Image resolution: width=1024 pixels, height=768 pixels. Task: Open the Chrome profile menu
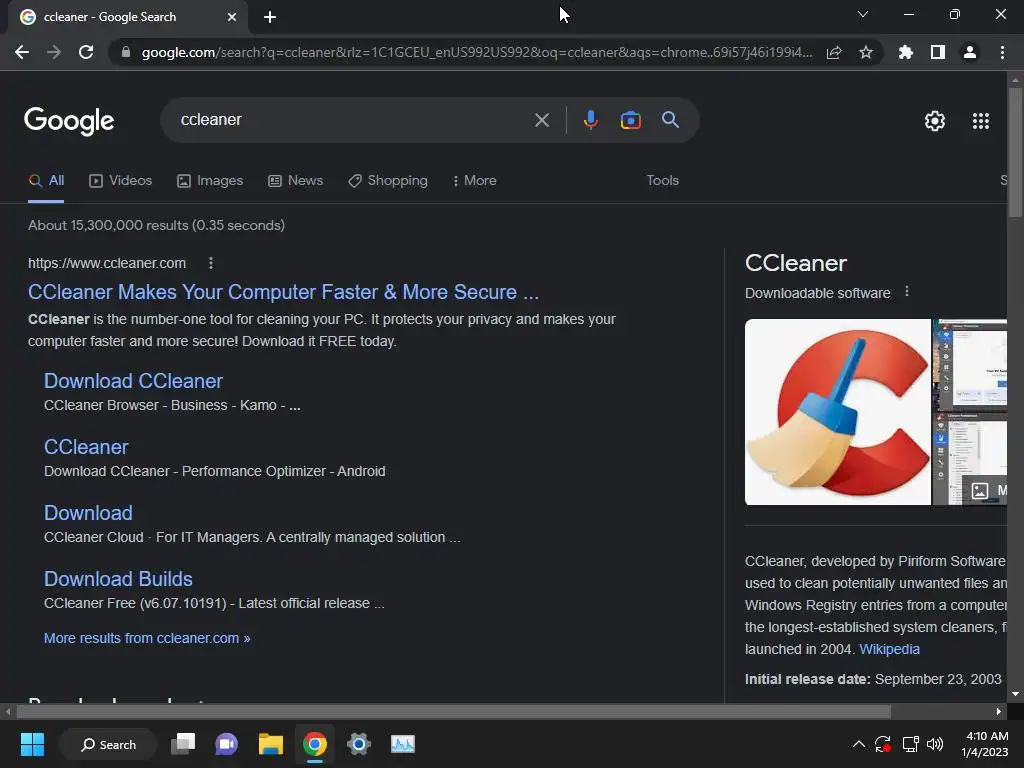(970, 52)
